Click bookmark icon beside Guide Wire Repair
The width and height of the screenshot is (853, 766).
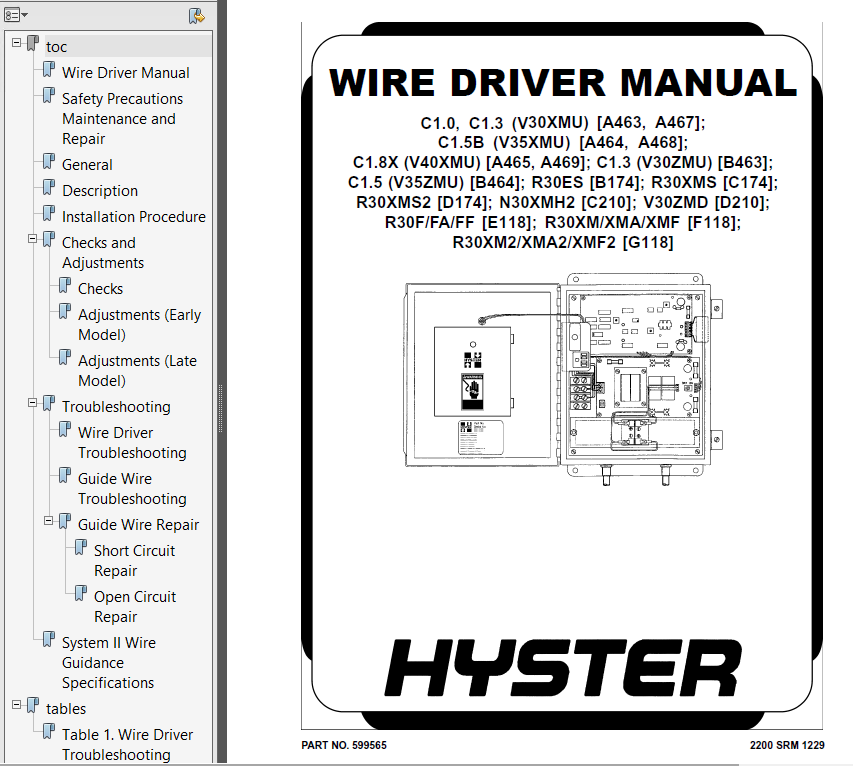pos(65,522)
